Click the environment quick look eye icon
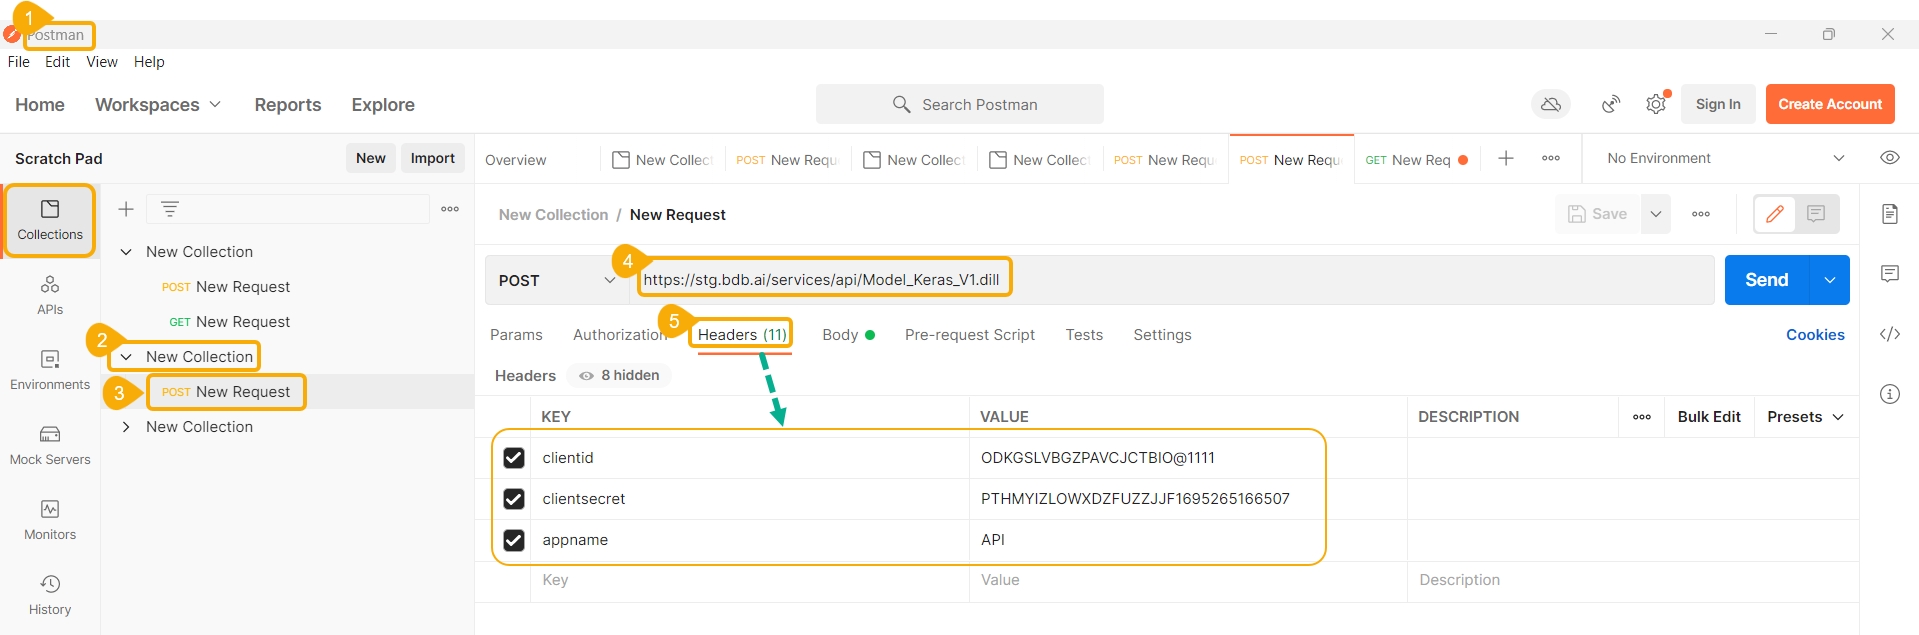The image size is (1919, 635). click(x=1889, y=158)
